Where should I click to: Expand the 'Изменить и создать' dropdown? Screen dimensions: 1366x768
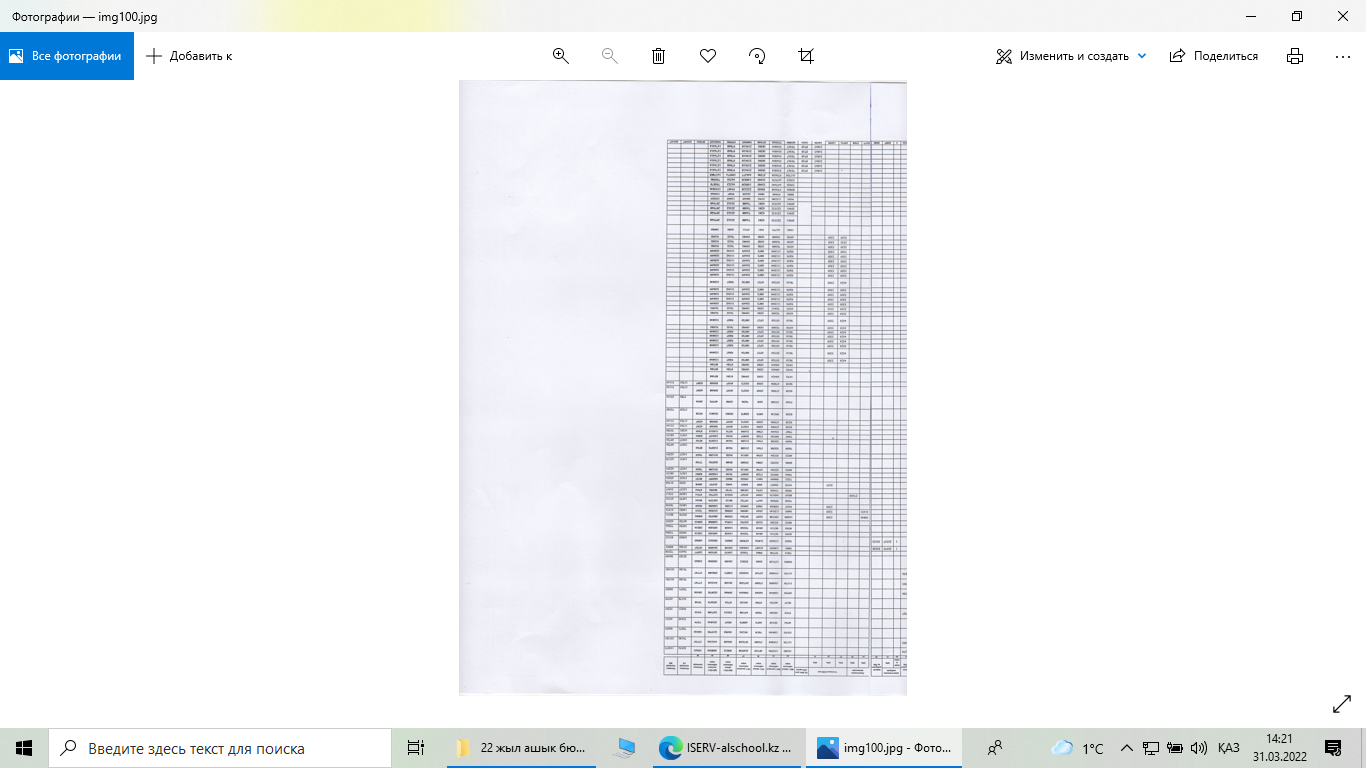pyautogui.click(x=1142, y=56)
